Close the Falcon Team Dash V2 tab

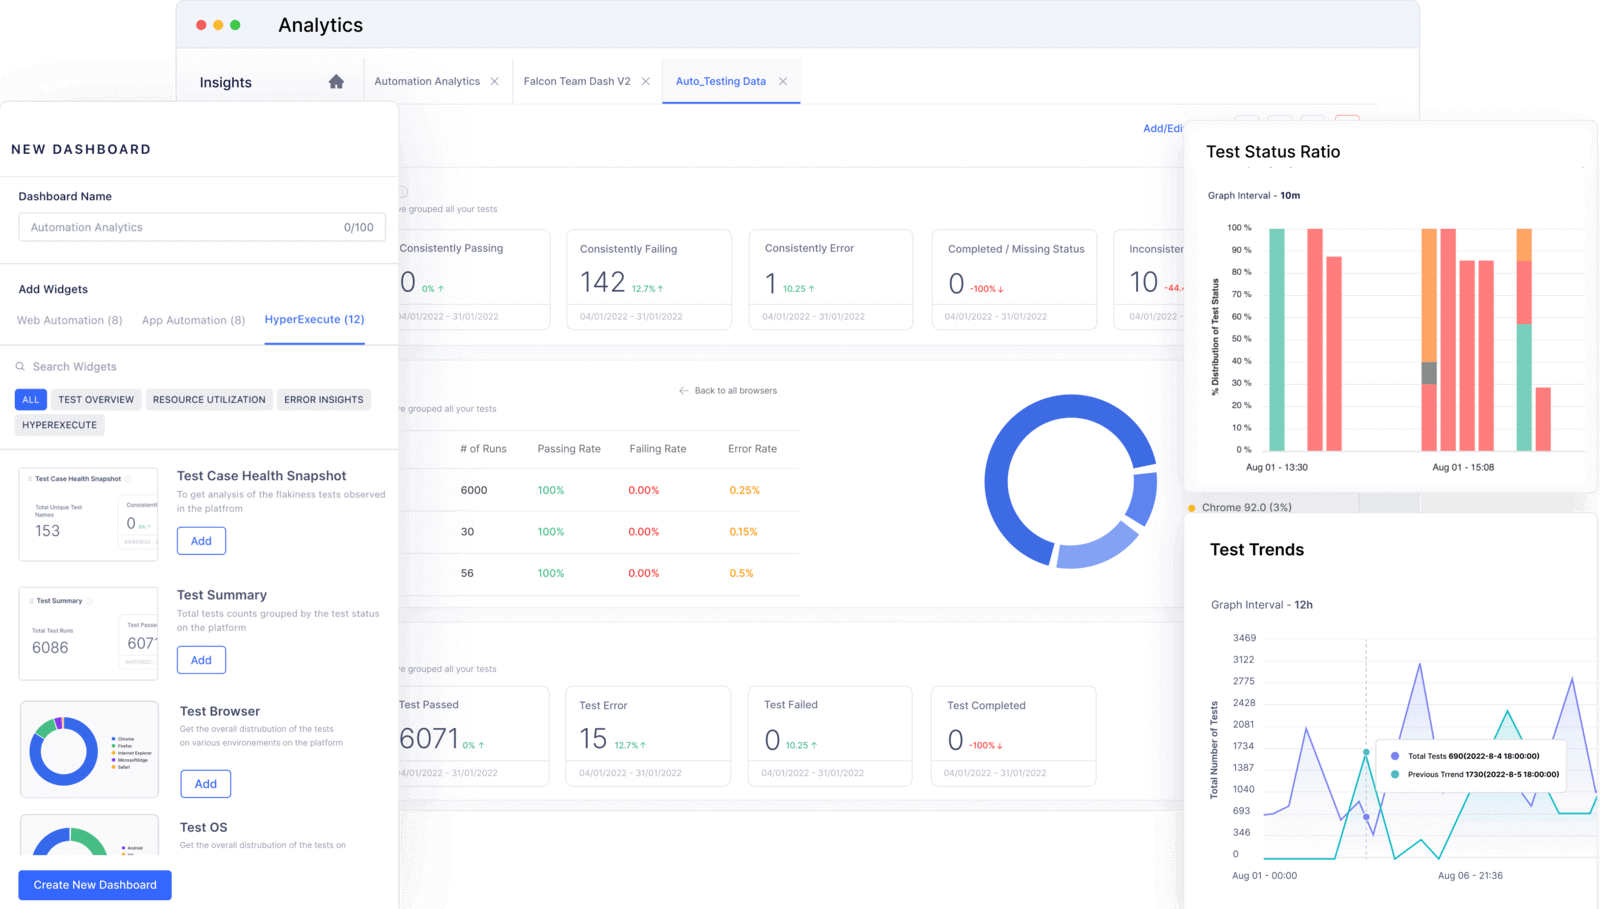click(645, 82)
